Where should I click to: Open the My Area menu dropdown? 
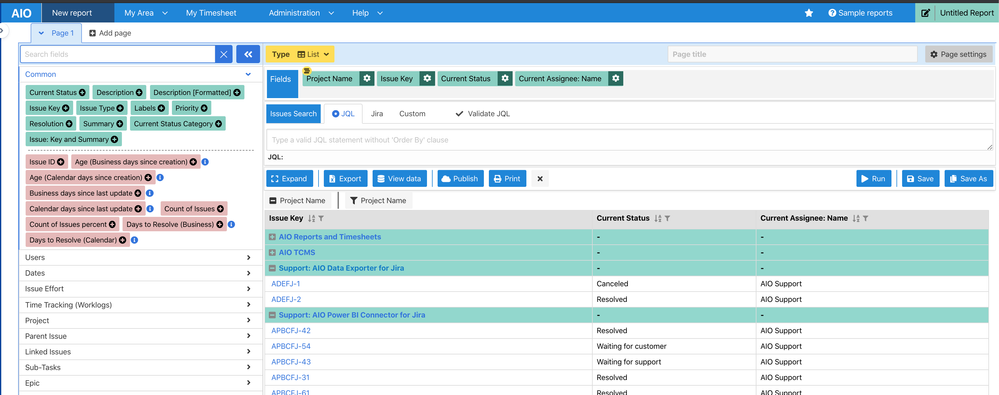pyautogui.click(x=146, y=13)
